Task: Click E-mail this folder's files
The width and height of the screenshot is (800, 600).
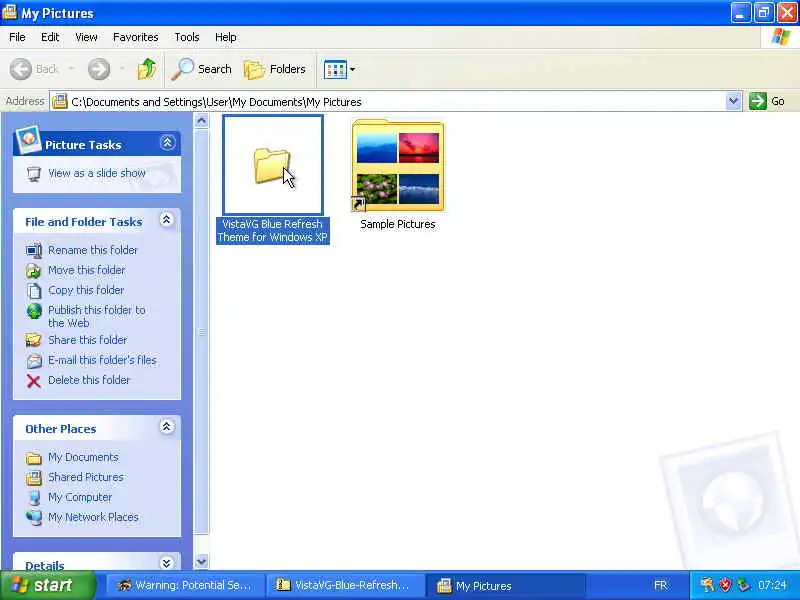Action: [102, 360]
